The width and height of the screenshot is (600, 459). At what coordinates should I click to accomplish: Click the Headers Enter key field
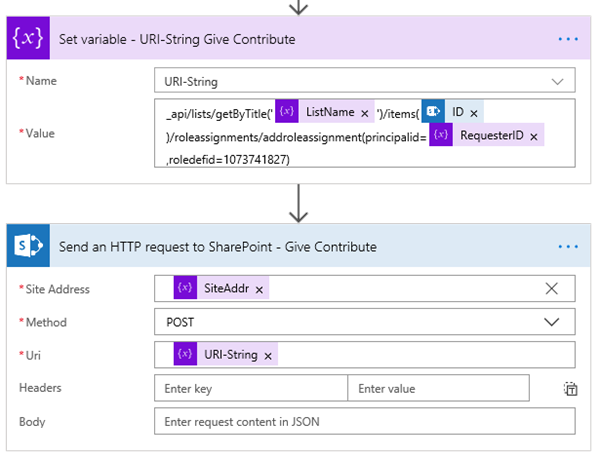[x=251, y=388]
